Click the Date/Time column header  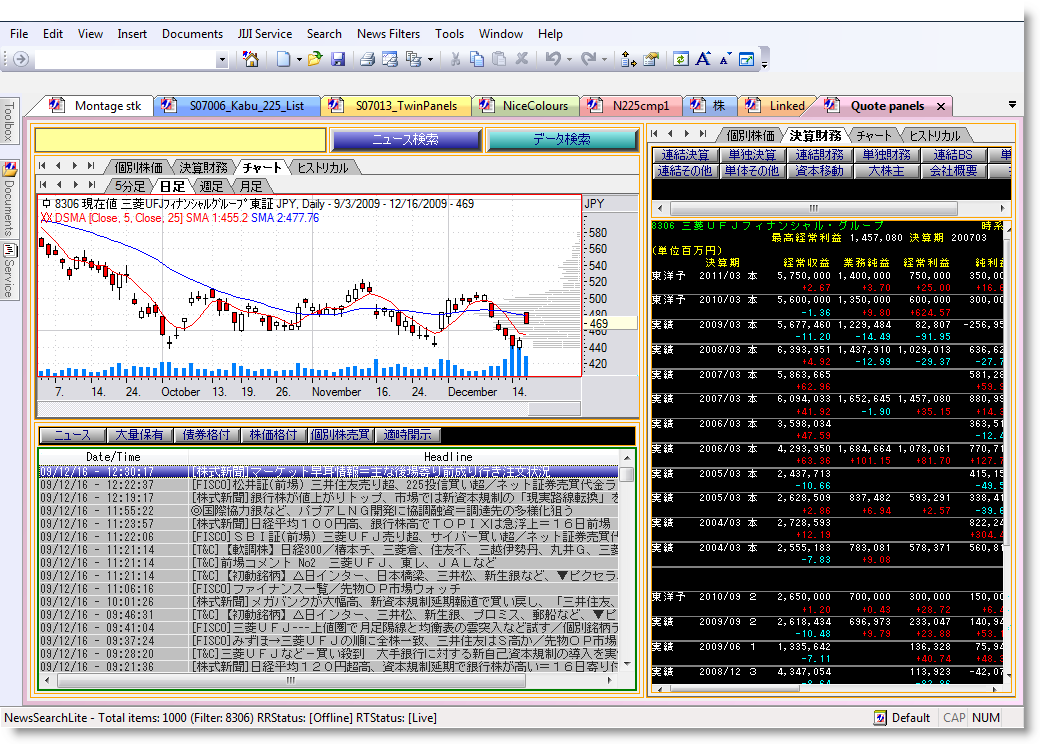(x=113, y=456)
